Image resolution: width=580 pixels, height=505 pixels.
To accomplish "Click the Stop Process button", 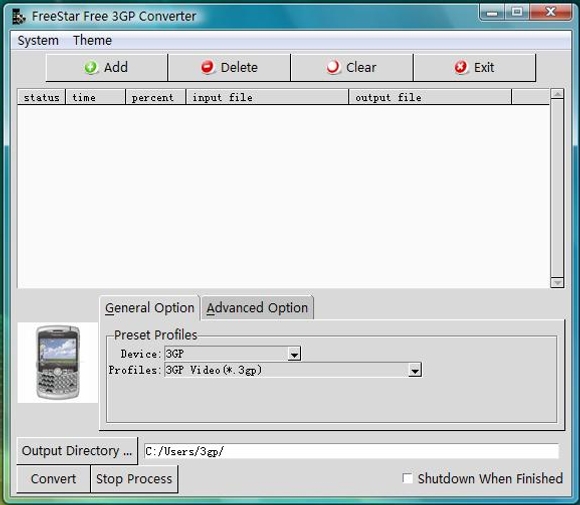I will coord(134,479).
